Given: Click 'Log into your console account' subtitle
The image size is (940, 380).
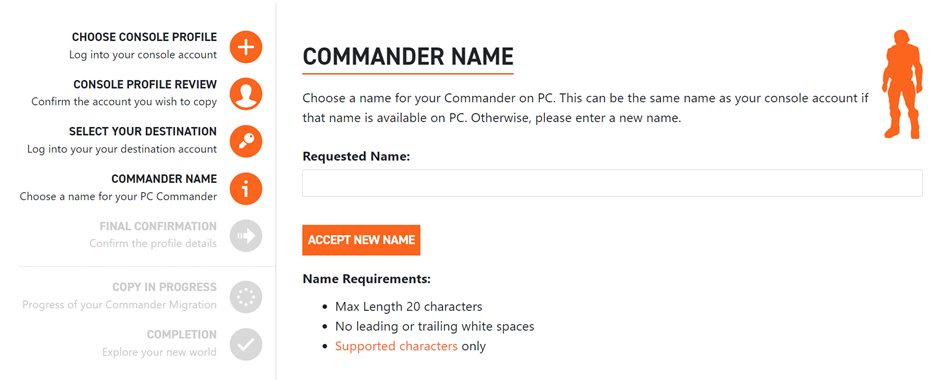Looking at the screenshot, I should [x=143, y=55].
